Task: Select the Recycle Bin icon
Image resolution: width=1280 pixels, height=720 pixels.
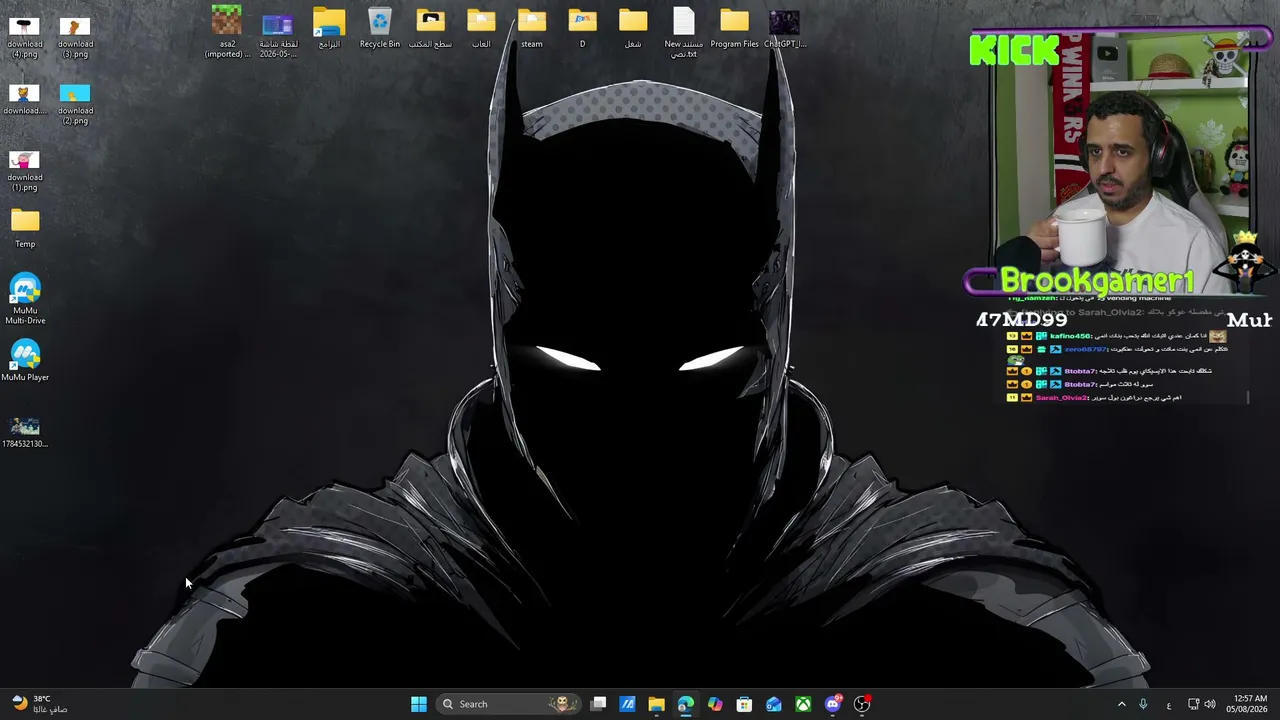Action: click(380, 28)
